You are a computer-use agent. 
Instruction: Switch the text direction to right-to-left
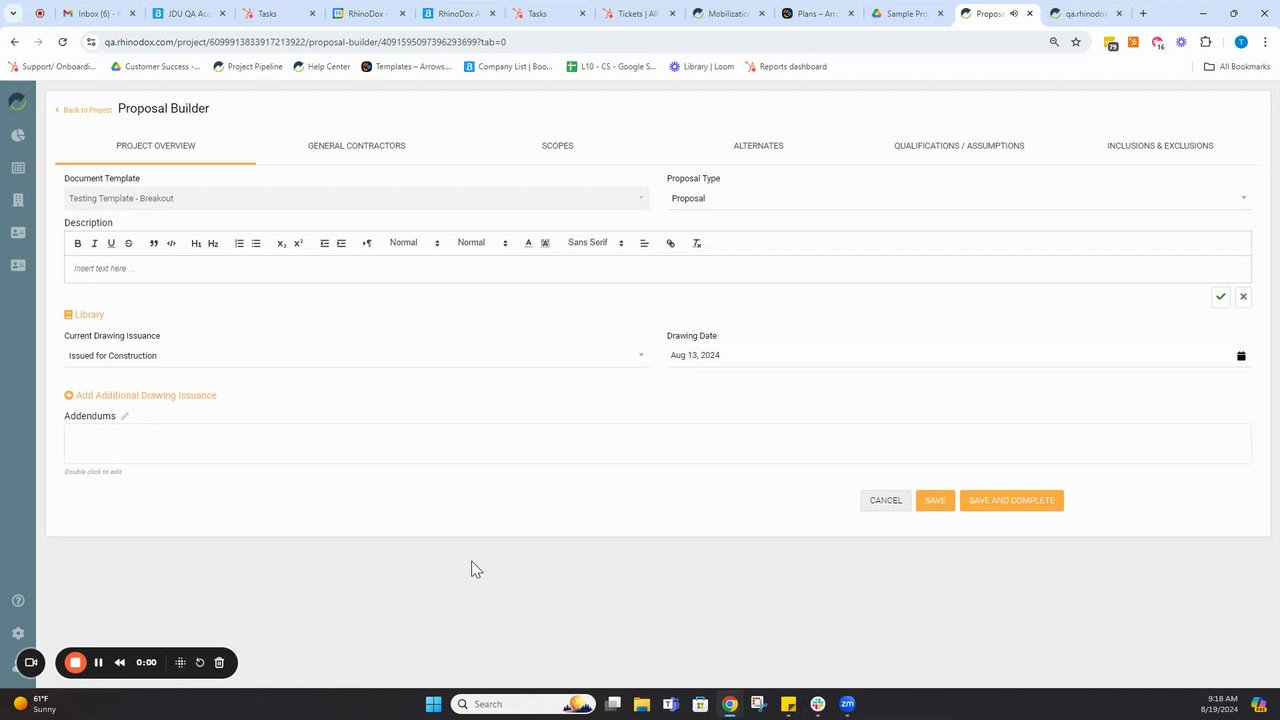click(367, 243)
